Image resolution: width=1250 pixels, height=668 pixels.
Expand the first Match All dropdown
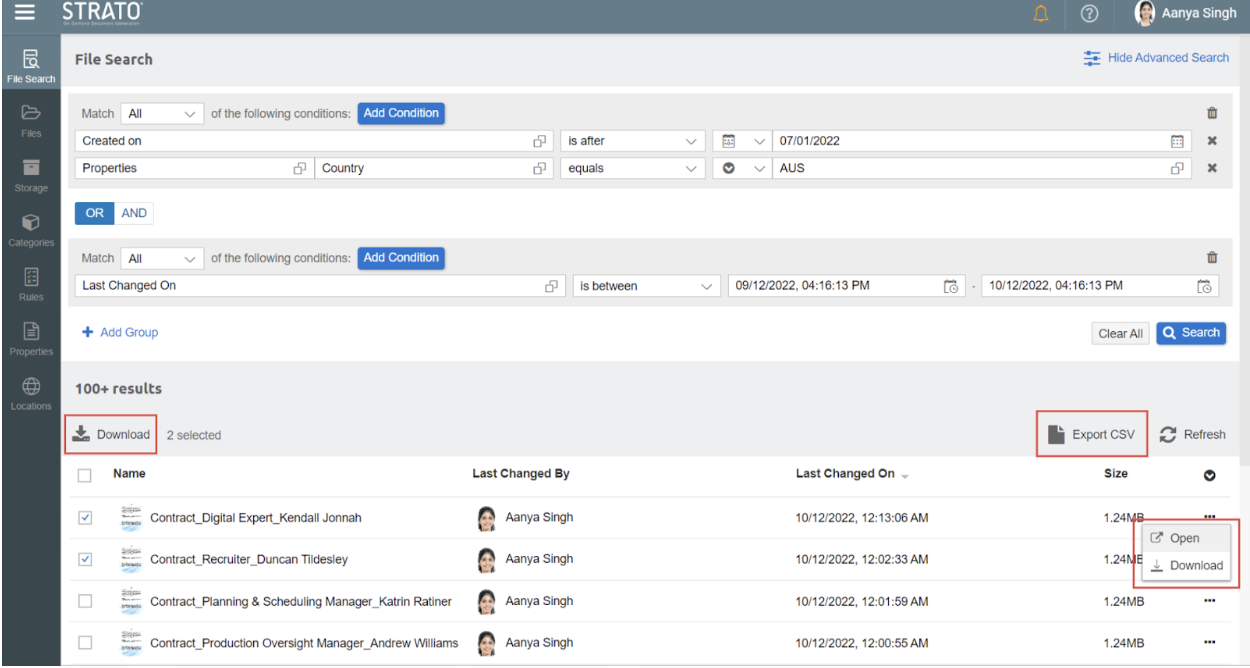coord(163,114)
